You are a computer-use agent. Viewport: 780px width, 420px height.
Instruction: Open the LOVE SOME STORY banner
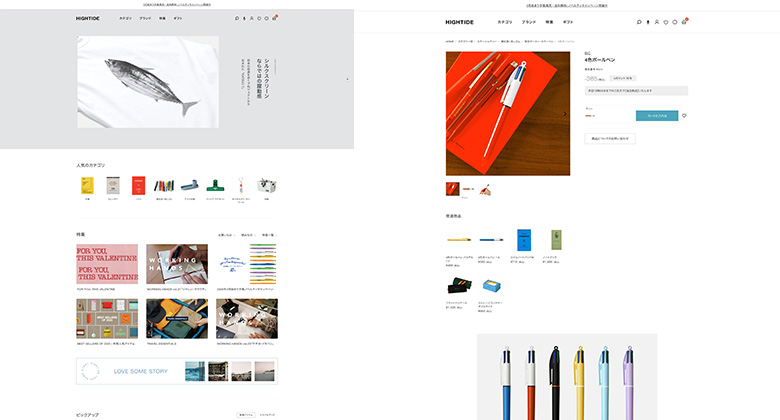point(177,371)
